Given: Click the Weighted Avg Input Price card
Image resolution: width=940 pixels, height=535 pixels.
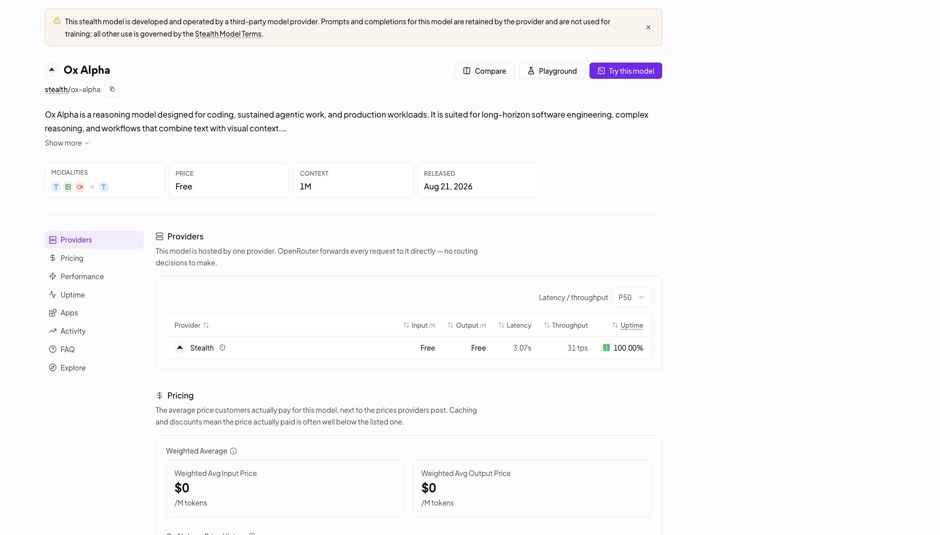Looking at the screenshot, I should coord(285,488).
